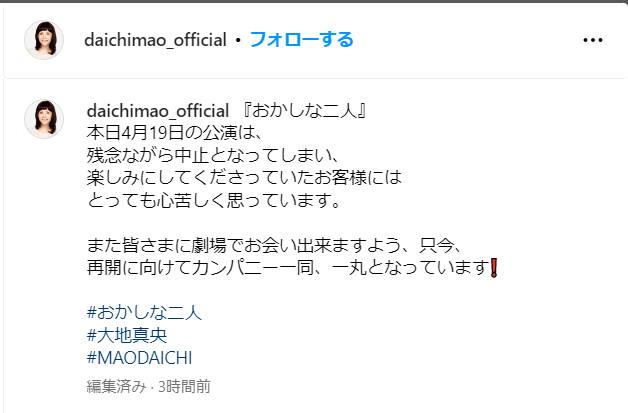Open daichimao_official username before 『おかしな二人』
The width and height of the screenshot is (628, 413).
[x=158, y=111]
